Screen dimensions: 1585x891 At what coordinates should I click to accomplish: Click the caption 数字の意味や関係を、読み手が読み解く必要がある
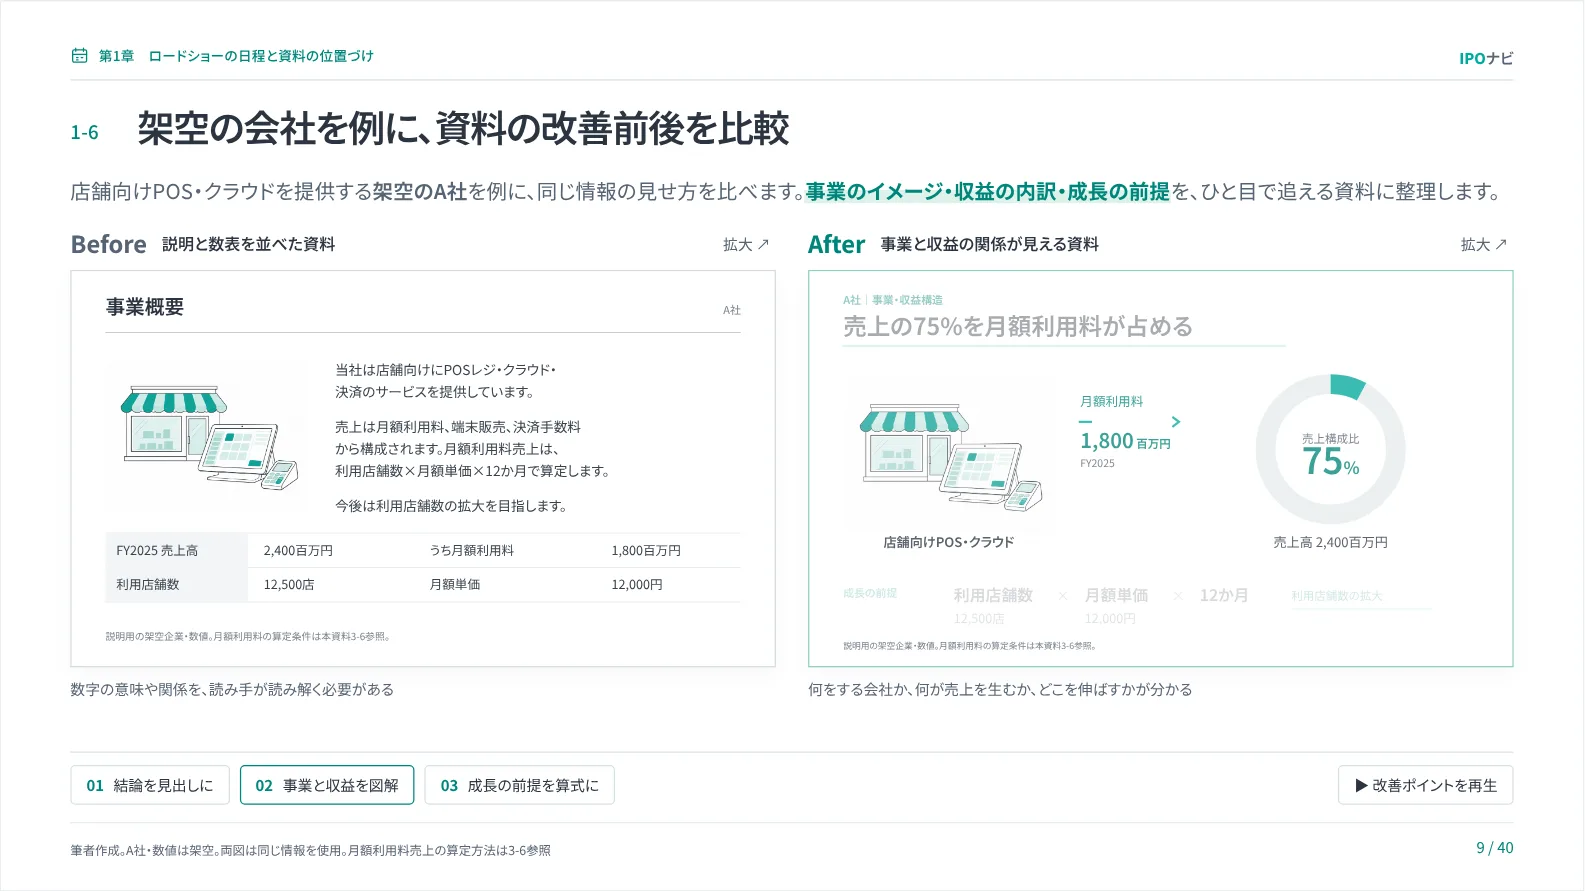(x=232, y=689)
